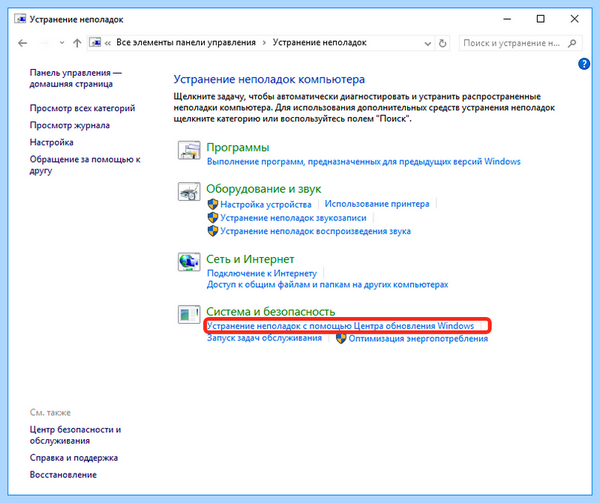Minimize the 'Устранение неполадок' window
The height and width of the screenshot is (503, 600).
point(507,19)
